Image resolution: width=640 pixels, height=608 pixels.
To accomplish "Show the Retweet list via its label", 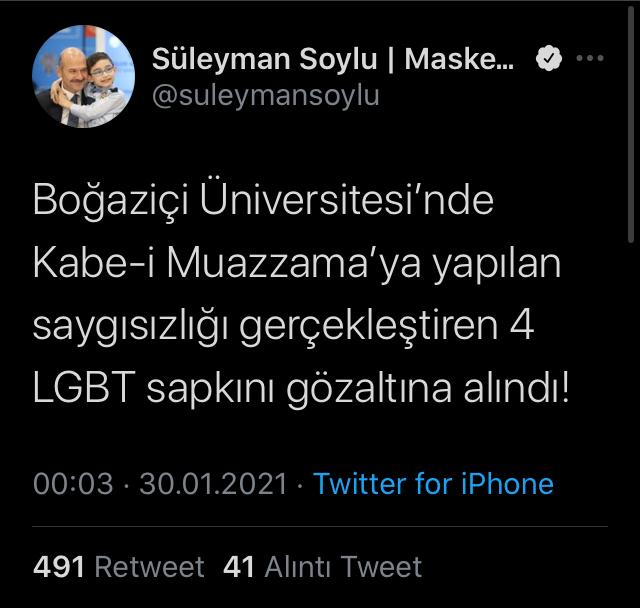I will [149, 567].
